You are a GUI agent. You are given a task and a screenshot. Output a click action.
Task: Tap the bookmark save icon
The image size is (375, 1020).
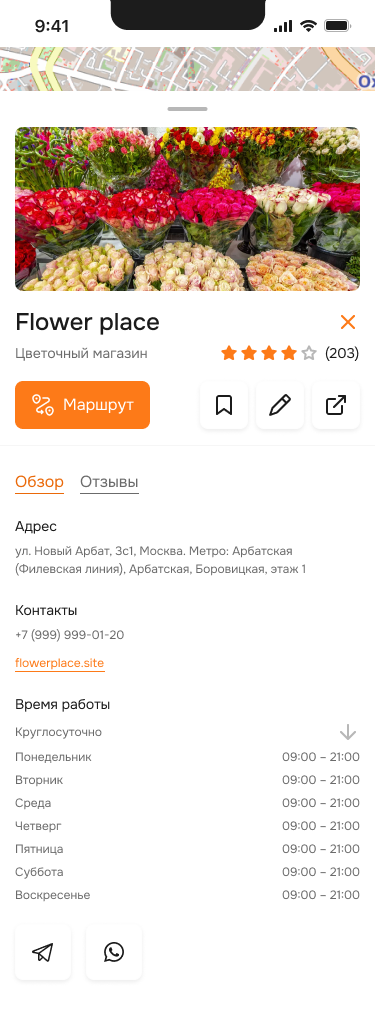(224, 405)
